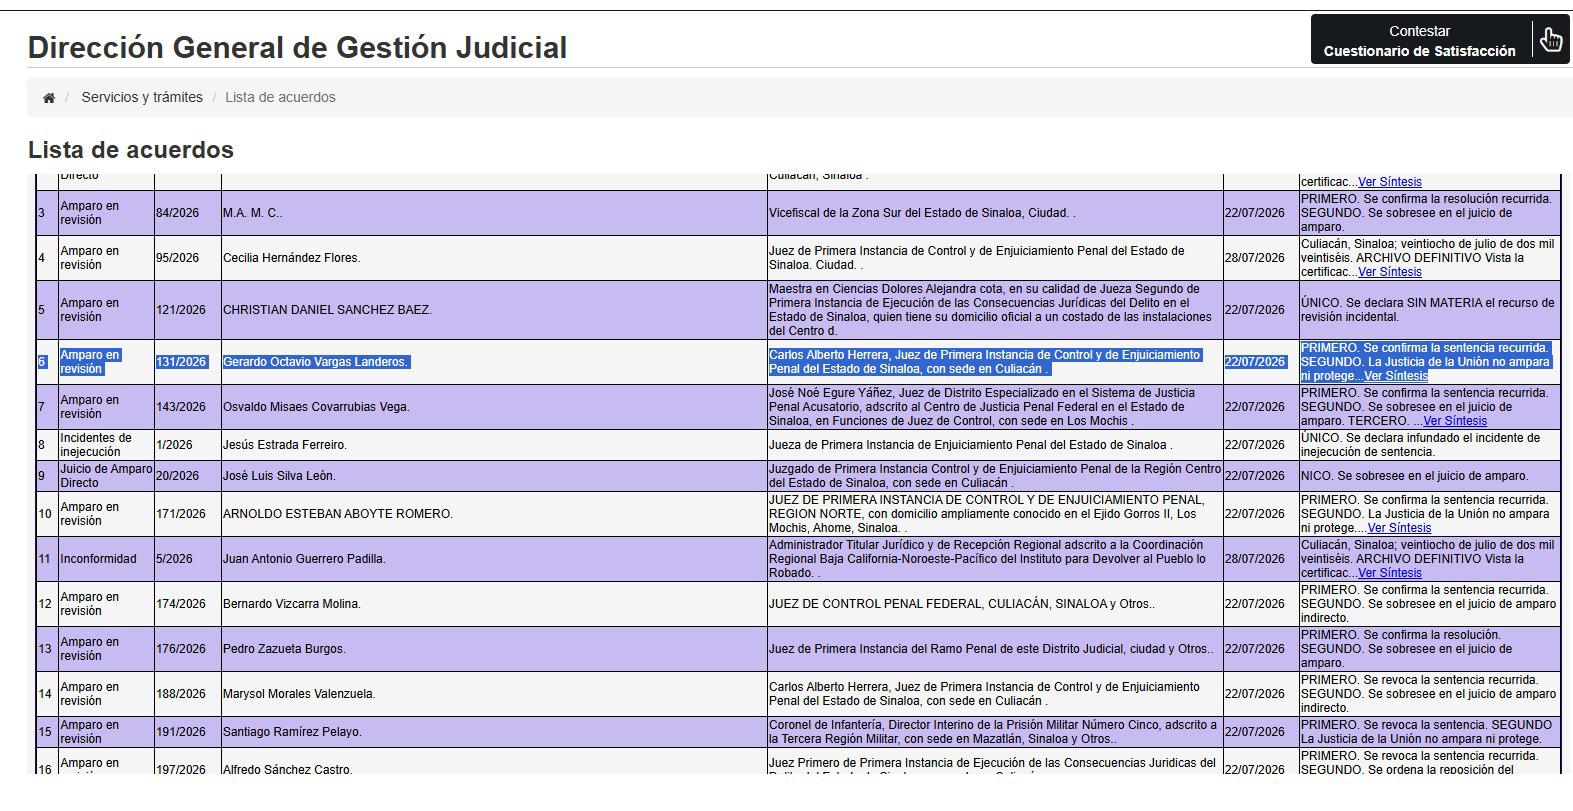Open Ver Síntesis link in row 5/2026
The width and height of the screenshot is (1573, 811).
1389,573
